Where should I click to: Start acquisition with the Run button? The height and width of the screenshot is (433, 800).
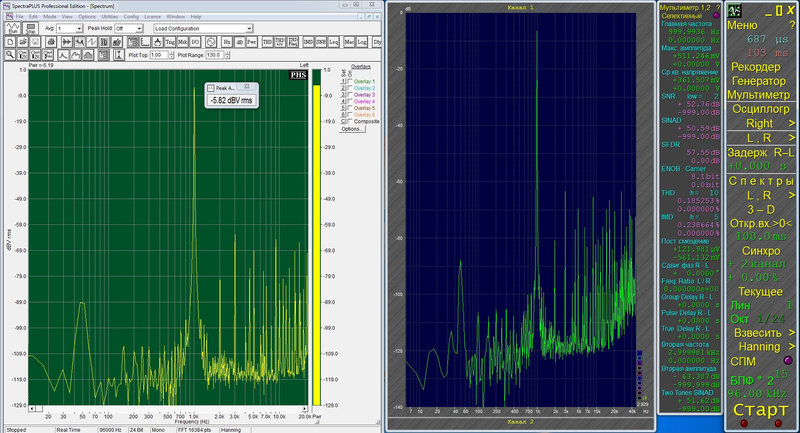click(x=13, y=29)
